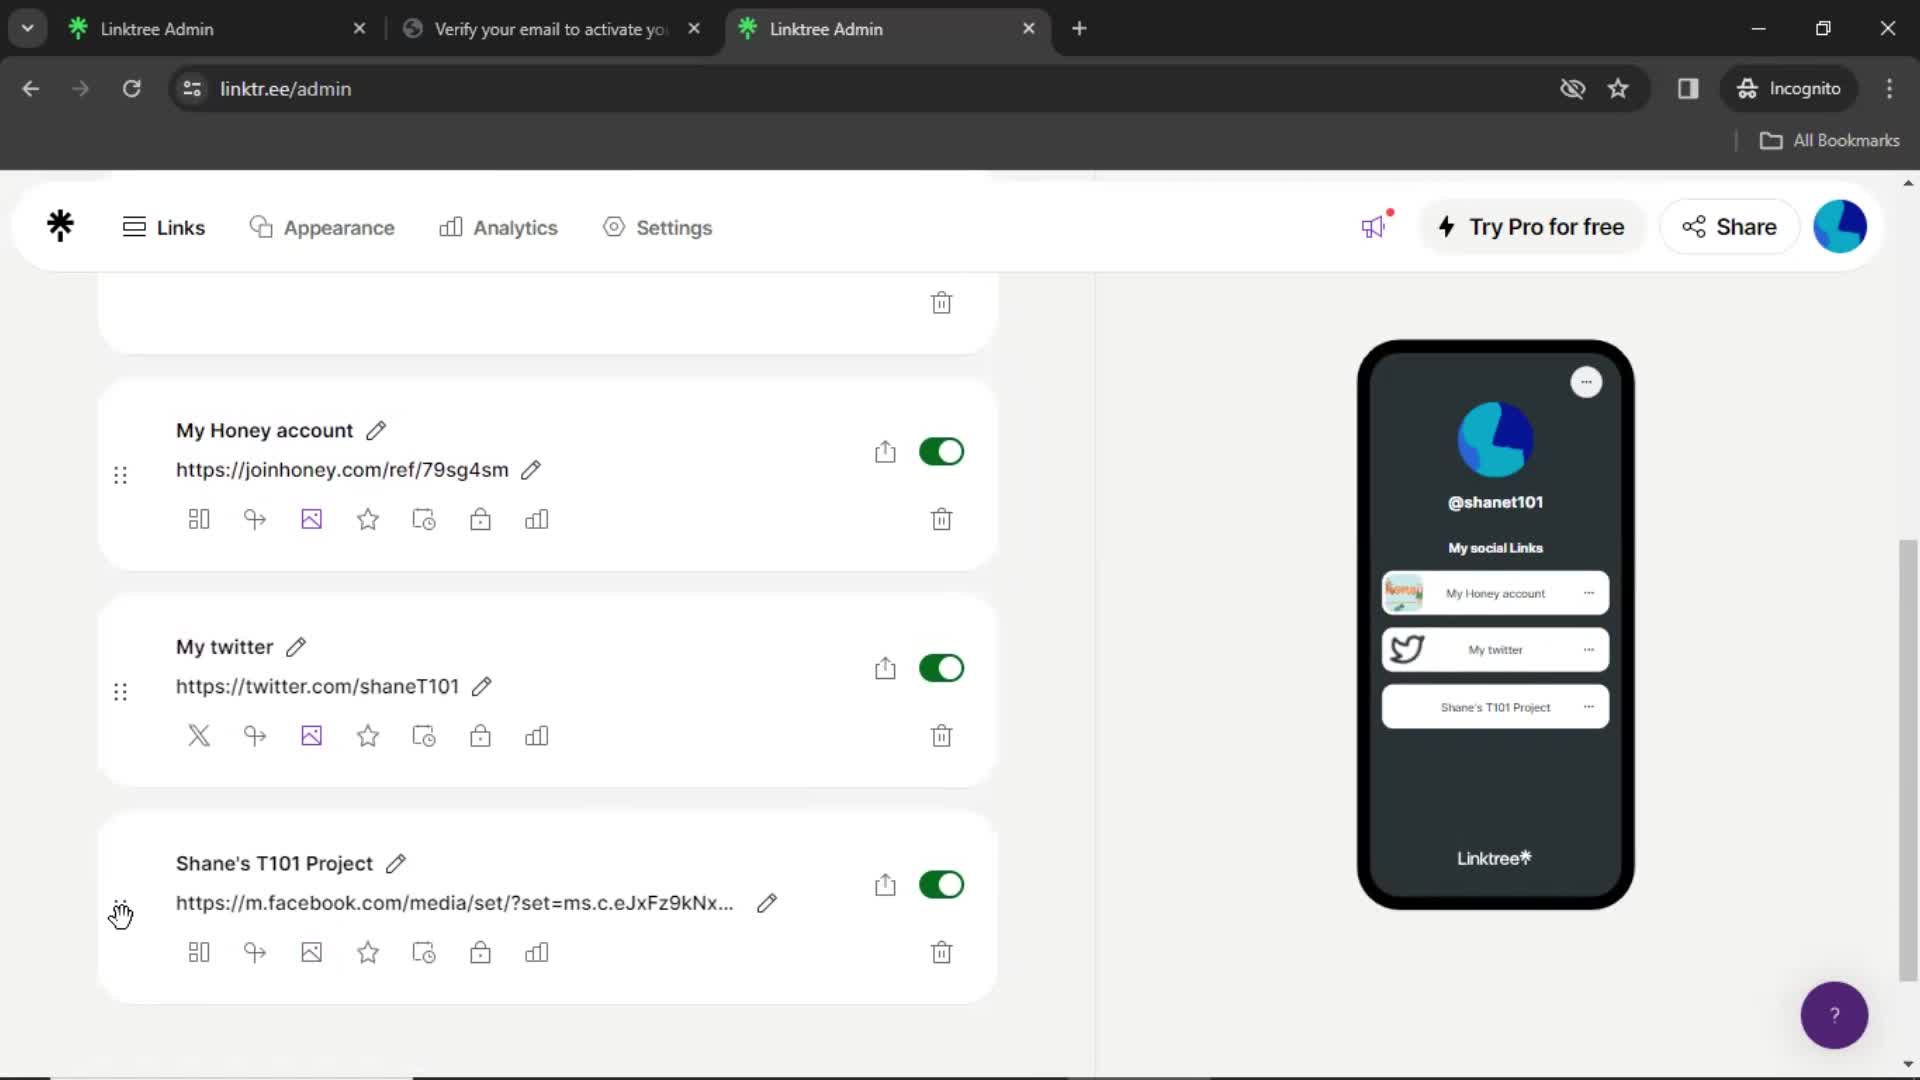This screenshot has height=1080, width=1920.
Task: Click the X icon on My twitter
Action: pos(199,736)
